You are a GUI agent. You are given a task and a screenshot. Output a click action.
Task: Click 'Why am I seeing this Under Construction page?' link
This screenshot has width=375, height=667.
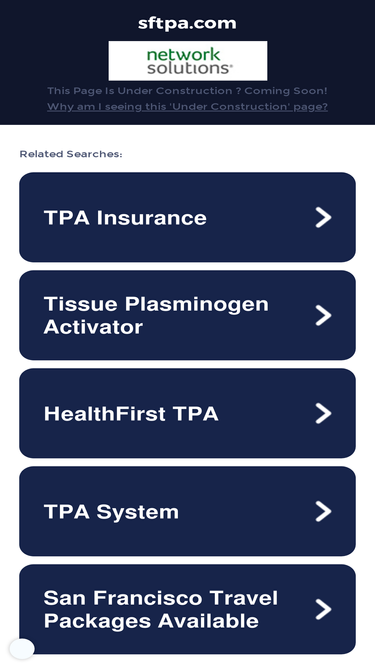188,106
